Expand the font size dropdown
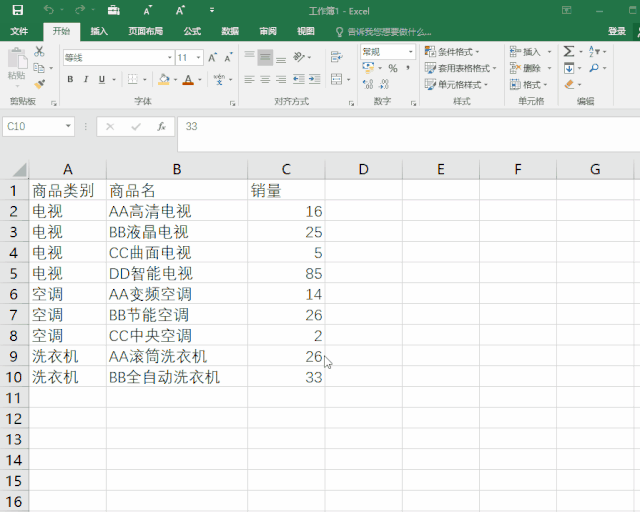 (x=198, y=58)
